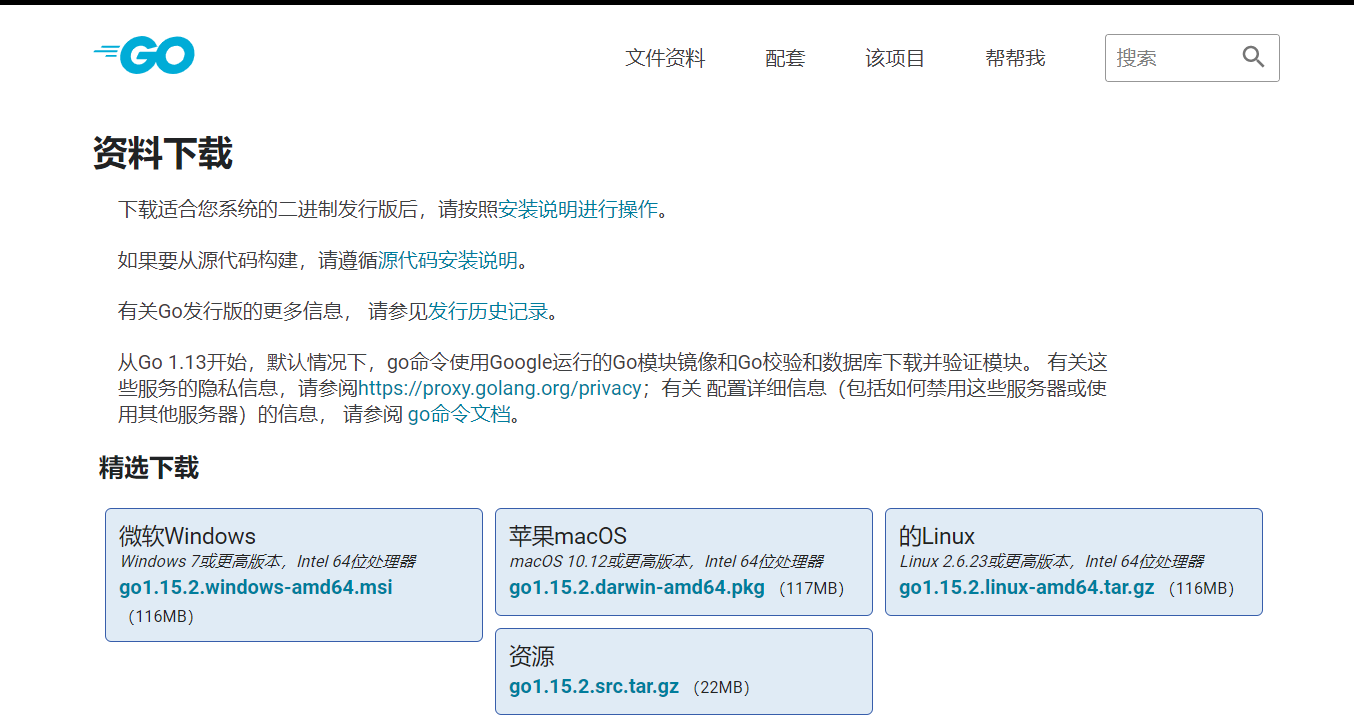Image resolution: width=1354 pixels, height=725 pixels.
Task: Click the 苹果macOS card title
Action: click(568, 536)
